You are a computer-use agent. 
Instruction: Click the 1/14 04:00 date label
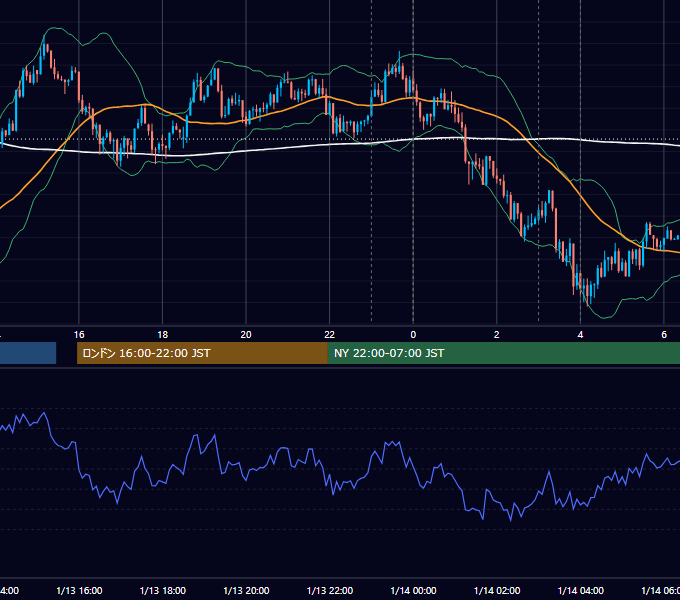coord(580,590)
